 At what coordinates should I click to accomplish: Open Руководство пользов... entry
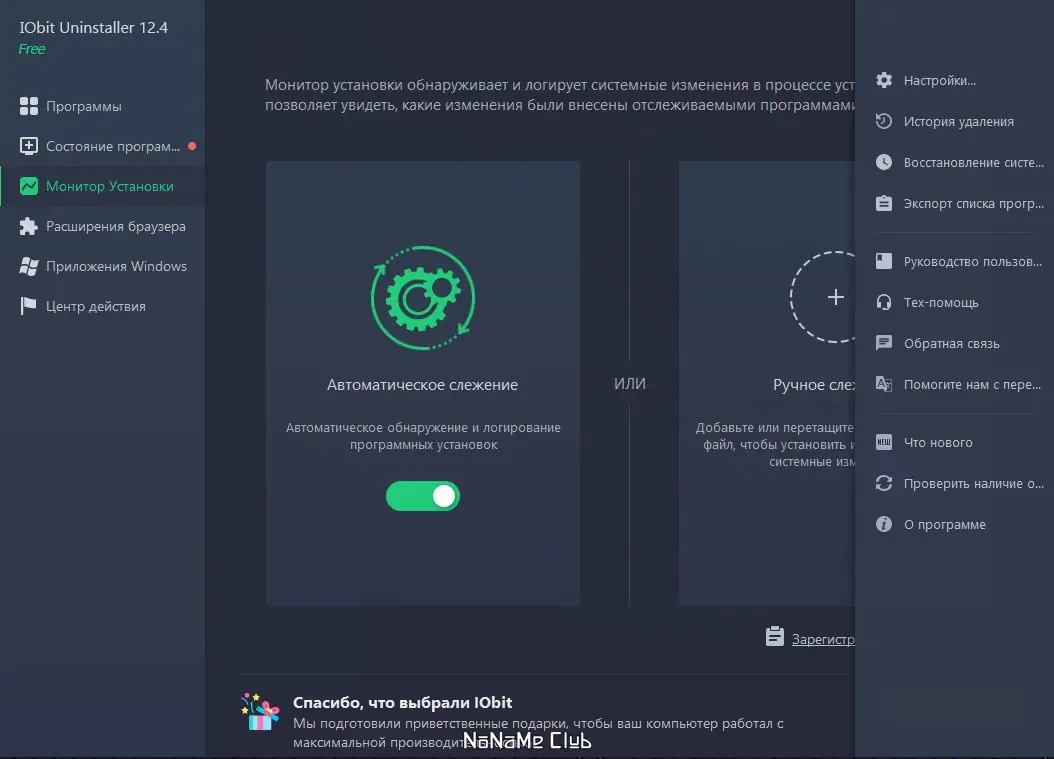tap(955, 261)
